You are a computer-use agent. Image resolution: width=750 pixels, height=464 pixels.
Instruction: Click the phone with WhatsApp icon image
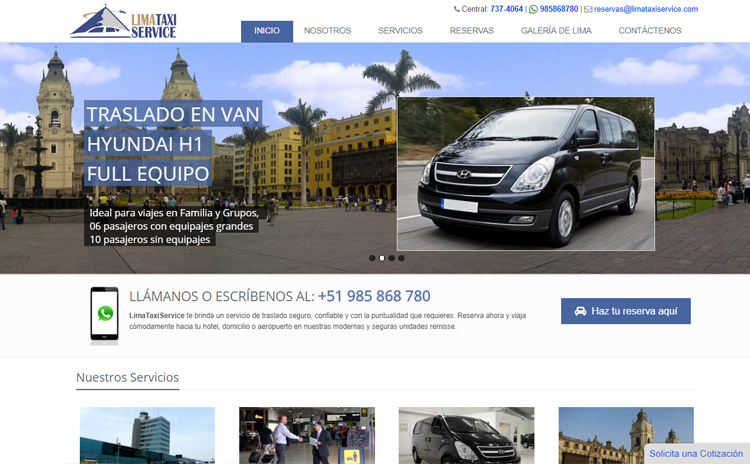(x=104, y=315)
